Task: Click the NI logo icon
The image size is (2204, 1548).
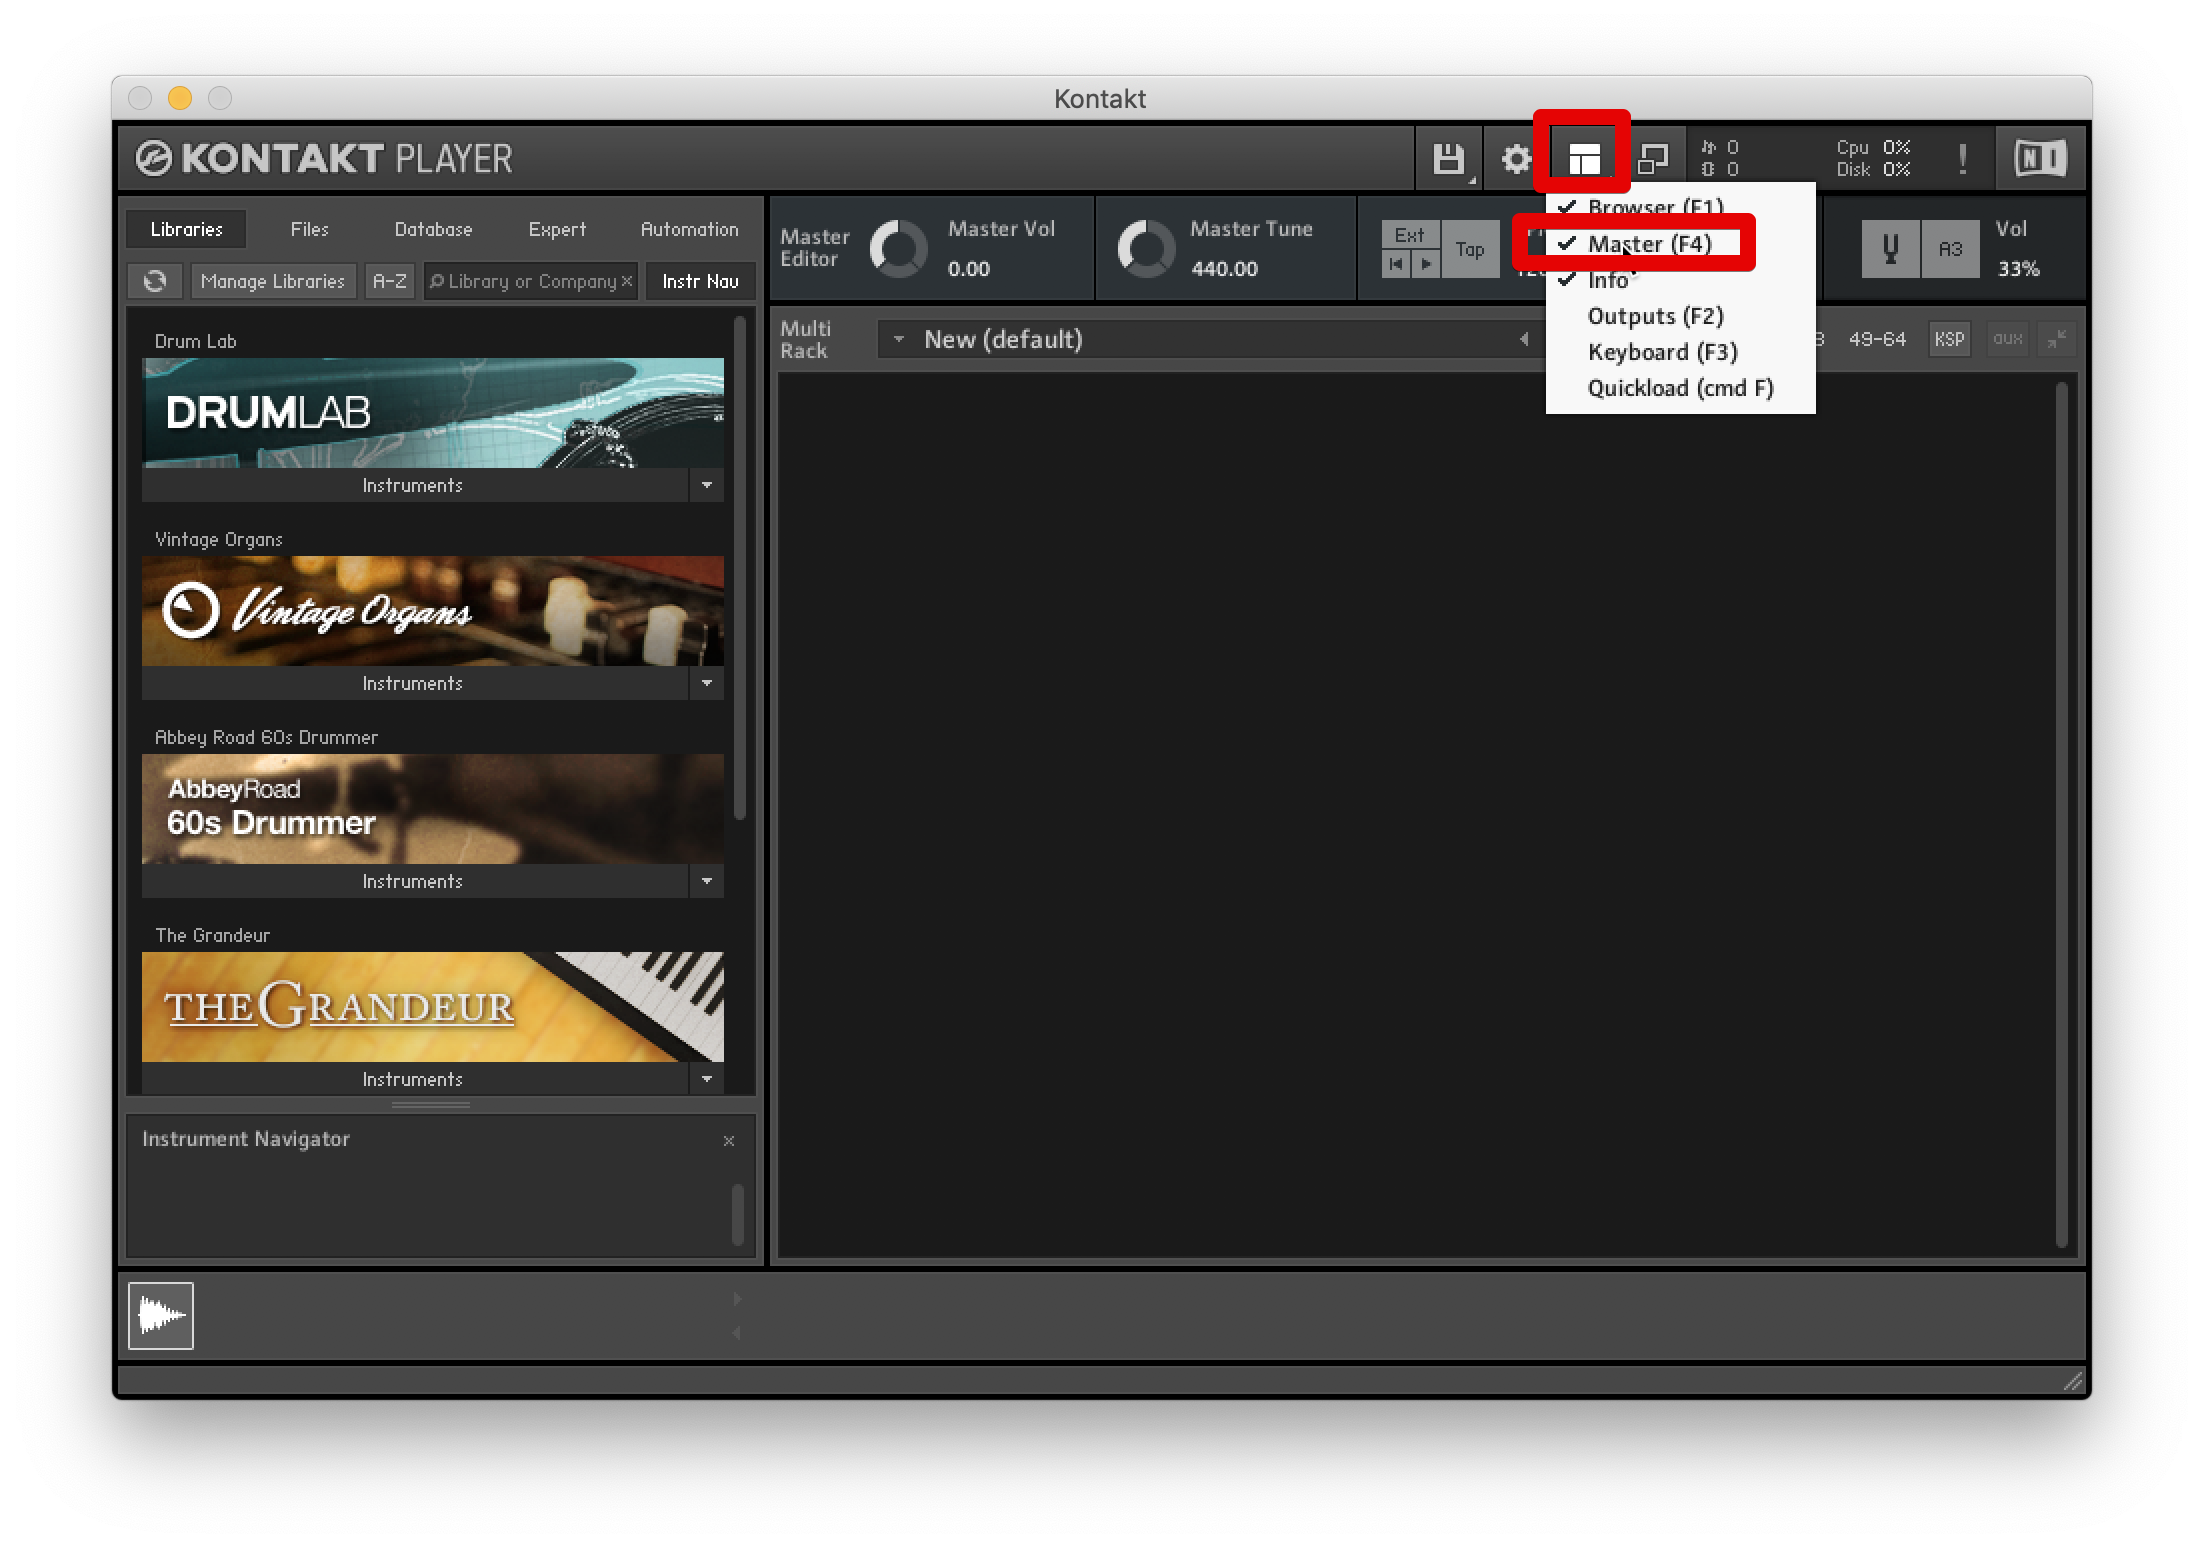Action: point(2040,158)
